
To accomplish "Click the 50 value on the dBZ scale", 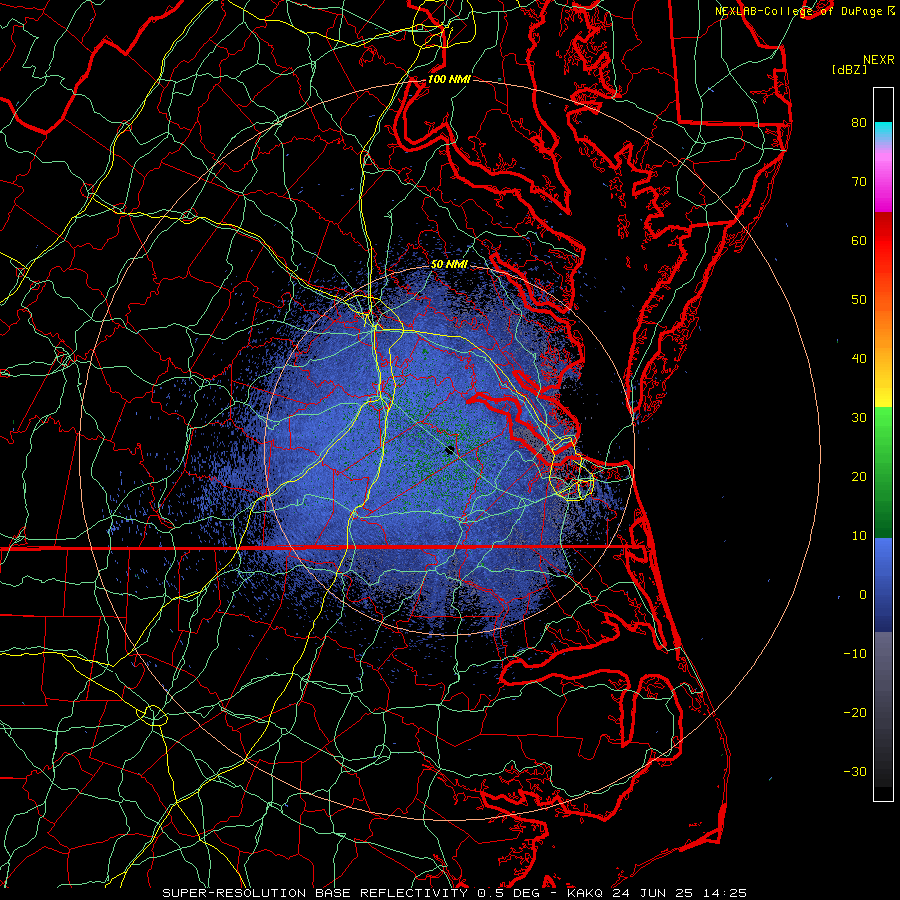I will [859, 300].
